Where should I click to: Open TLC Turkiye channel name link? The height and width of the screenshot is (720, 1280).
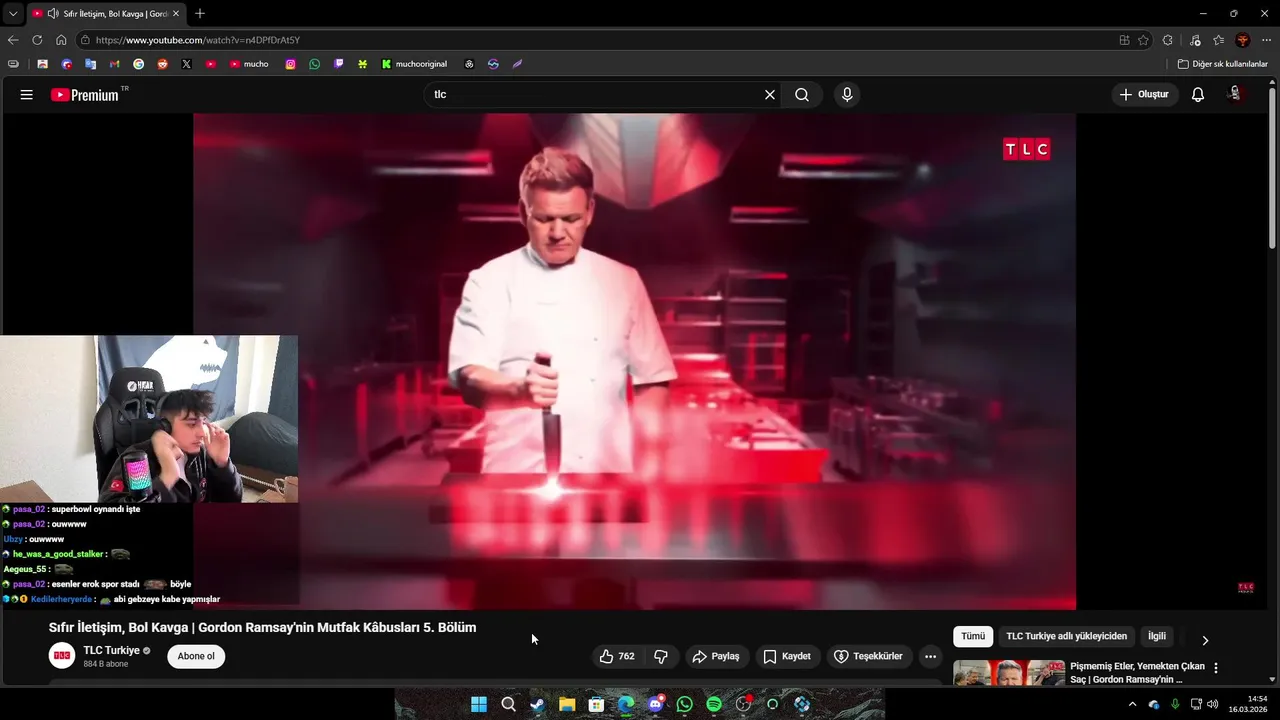pos(111,651)
